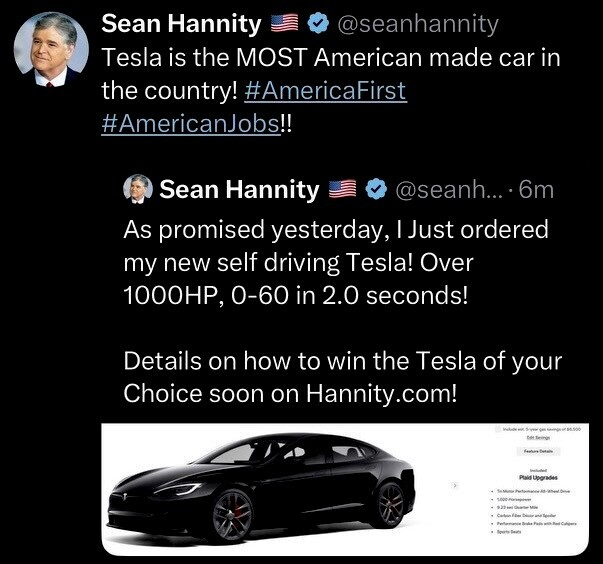Click the next-image chevron beside the car

click(x=457, y=484)
